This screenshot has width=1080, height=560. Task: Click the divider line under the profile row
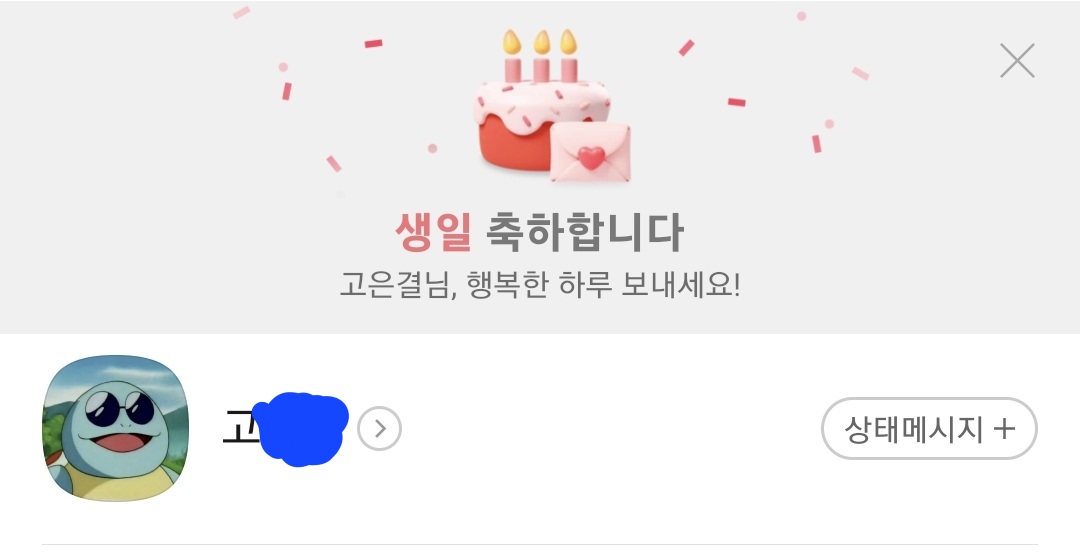pos(540,545)
